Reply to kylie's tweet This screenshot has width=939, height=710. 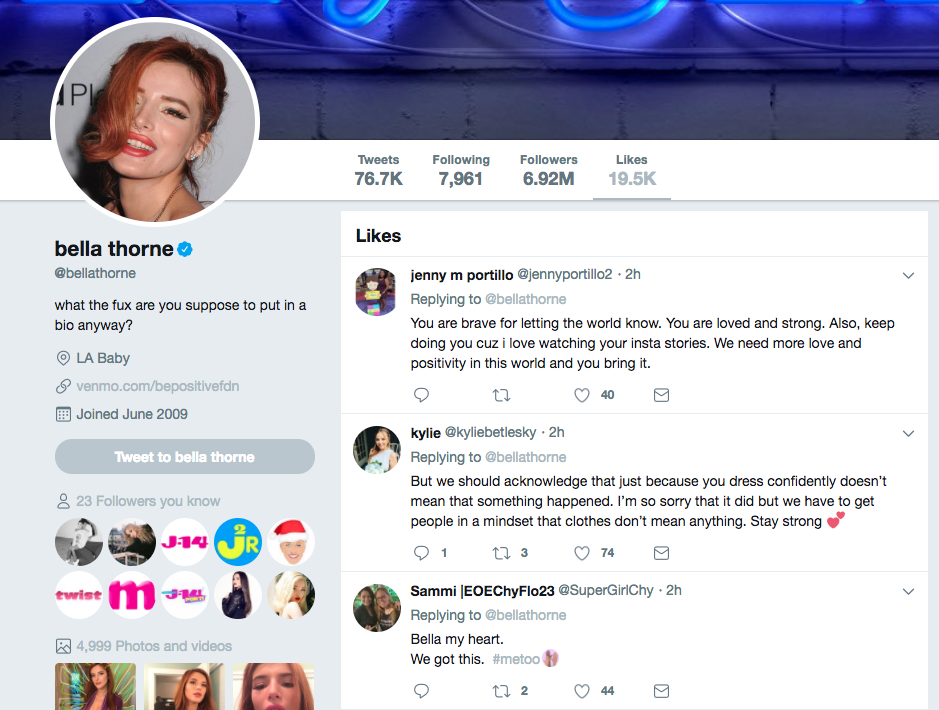click(421, 553)
